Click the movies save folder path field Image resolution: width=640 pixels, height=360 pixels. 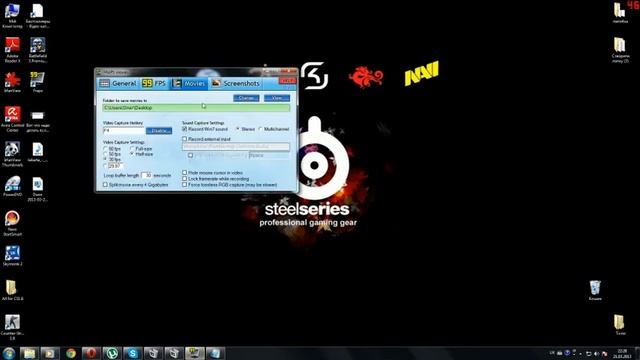(x=196, y=108)
